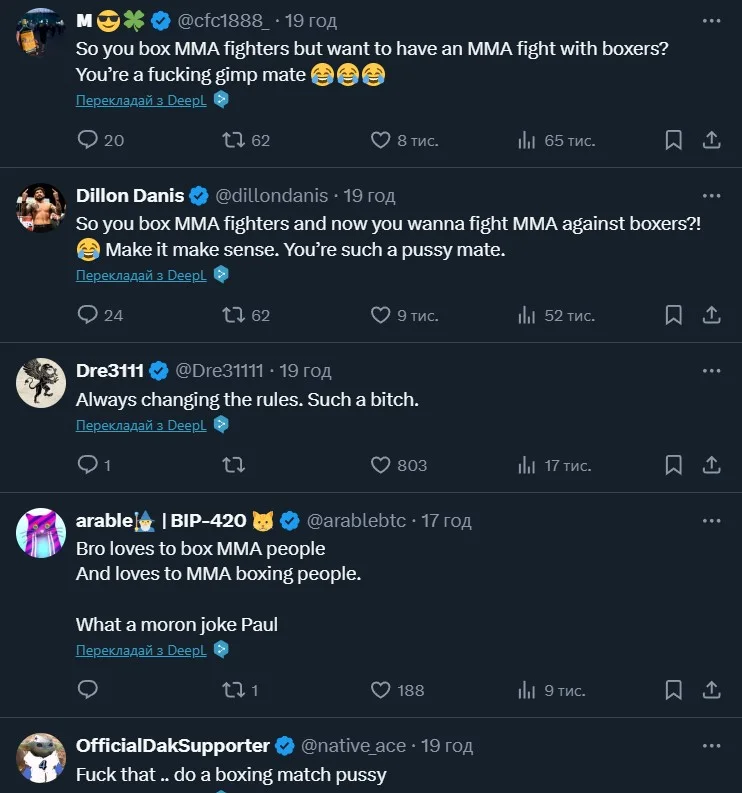Retweet the cfc1888_ post with 62 retweets
Viewport: 742px width, 793px height.
(x=234, y=140)
